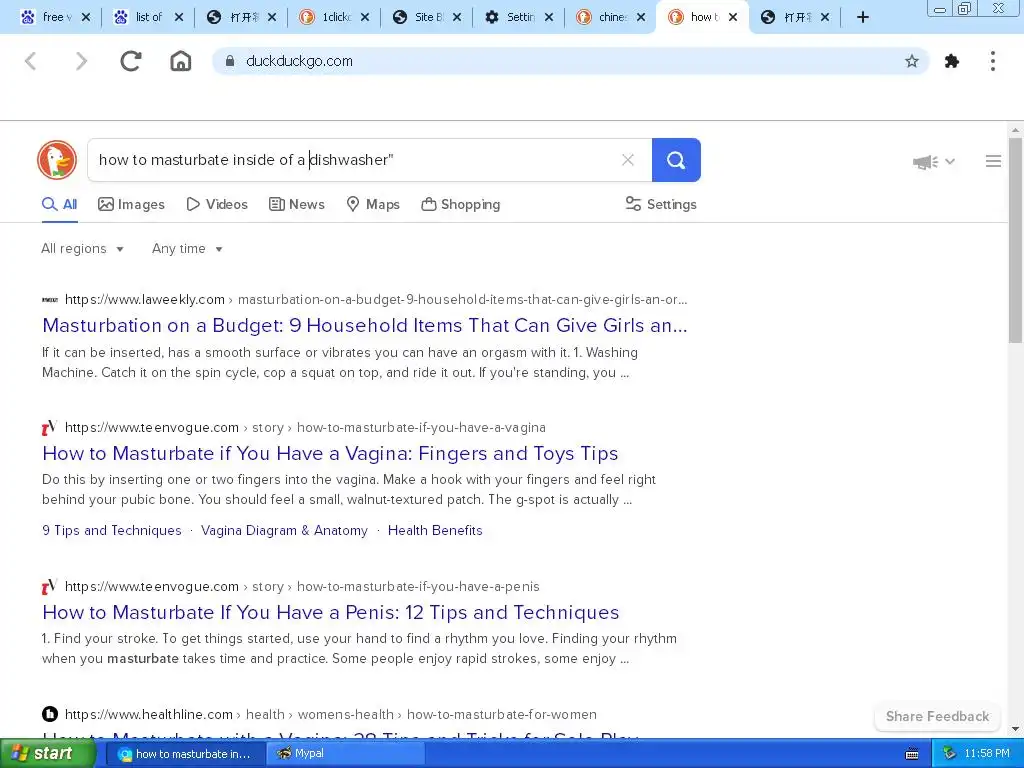1024x768 pixels.
Task: Close the 'free v' tab
Action: pos(86,18)
